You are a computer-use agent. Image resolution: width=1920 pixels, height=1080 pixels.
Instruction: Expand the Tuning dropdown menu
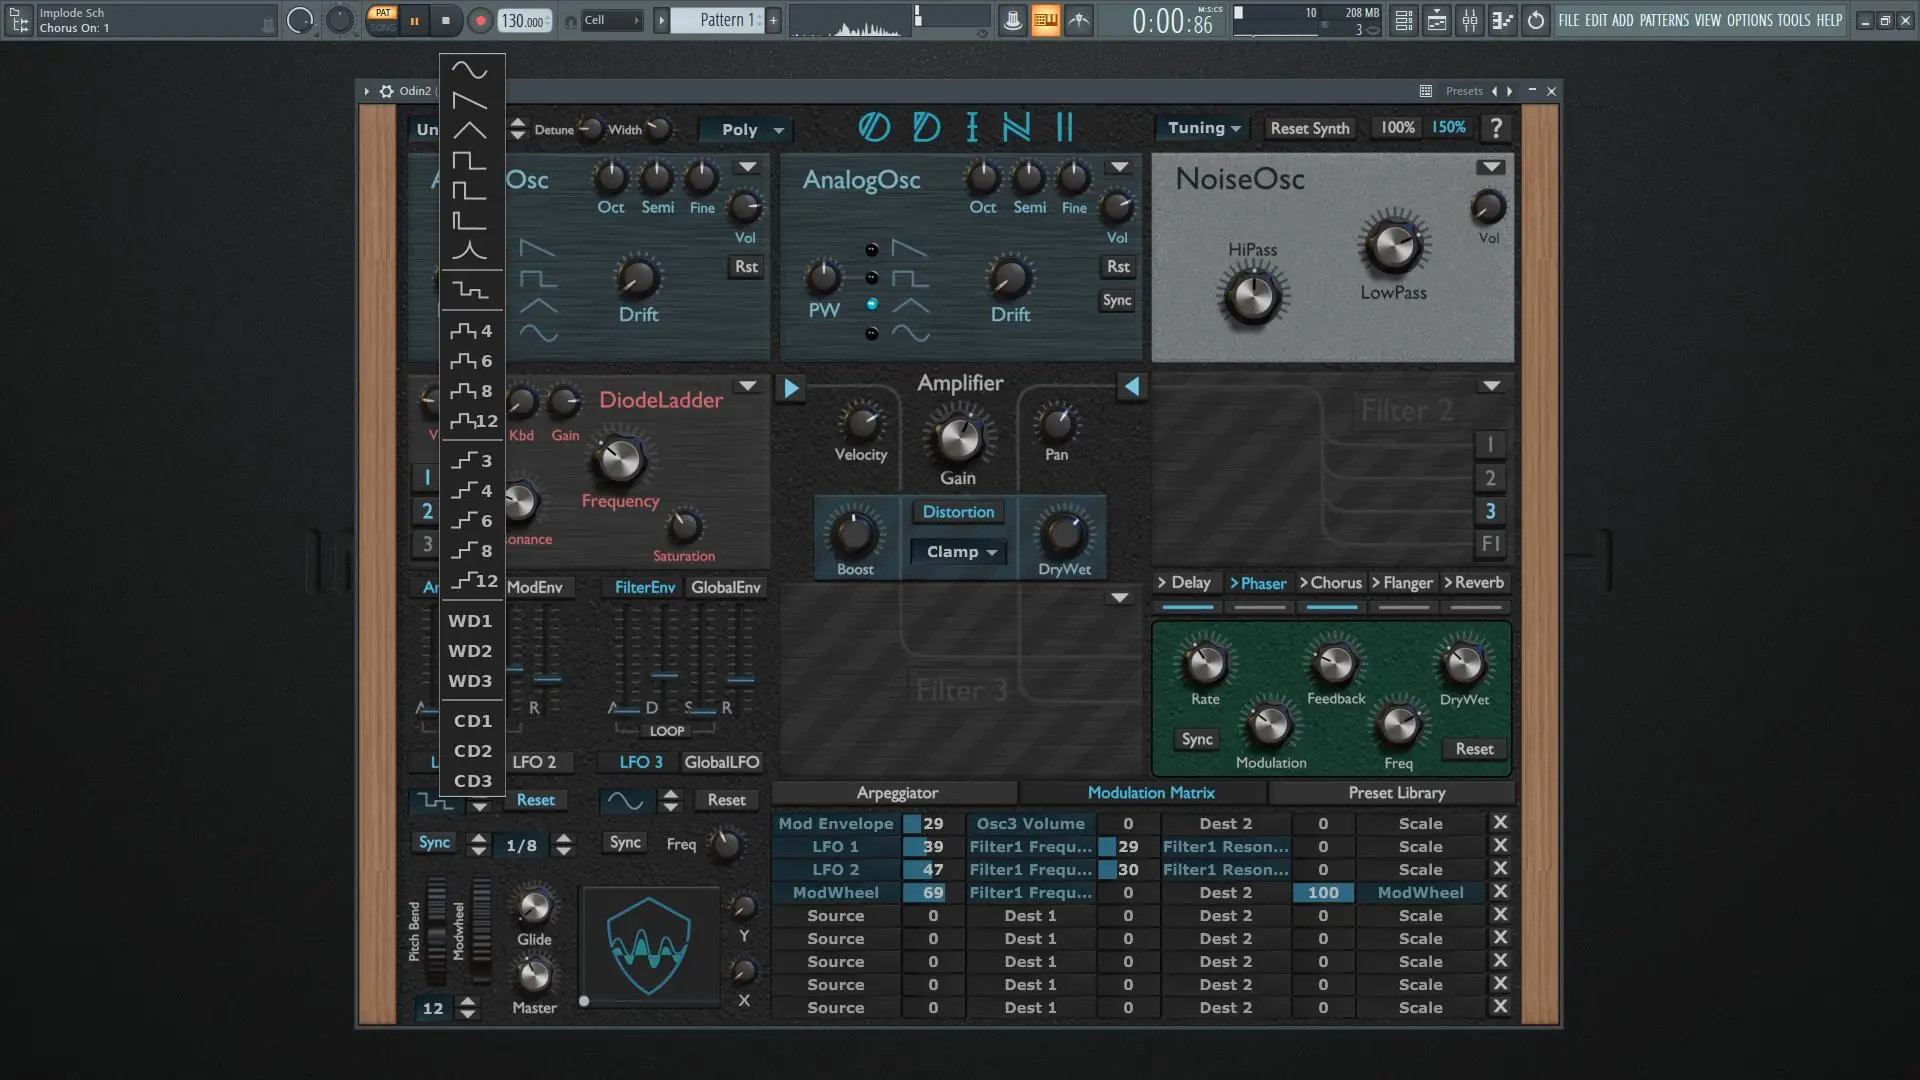pyautogui.click(x=1204, y=128)
